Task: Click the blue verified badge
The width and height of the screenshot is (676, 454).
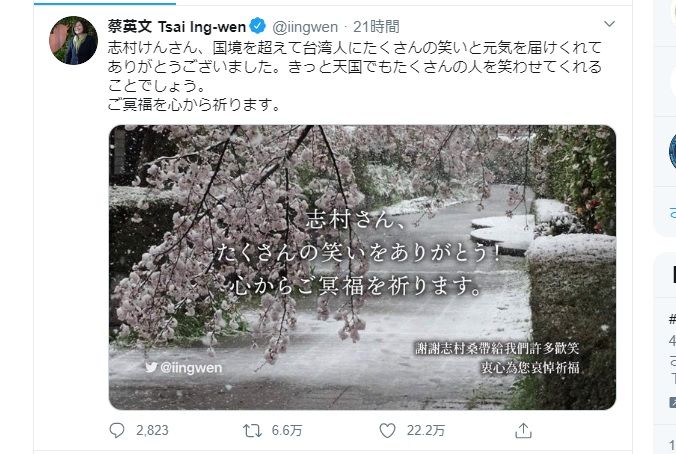Action: (x=258, y=27)
